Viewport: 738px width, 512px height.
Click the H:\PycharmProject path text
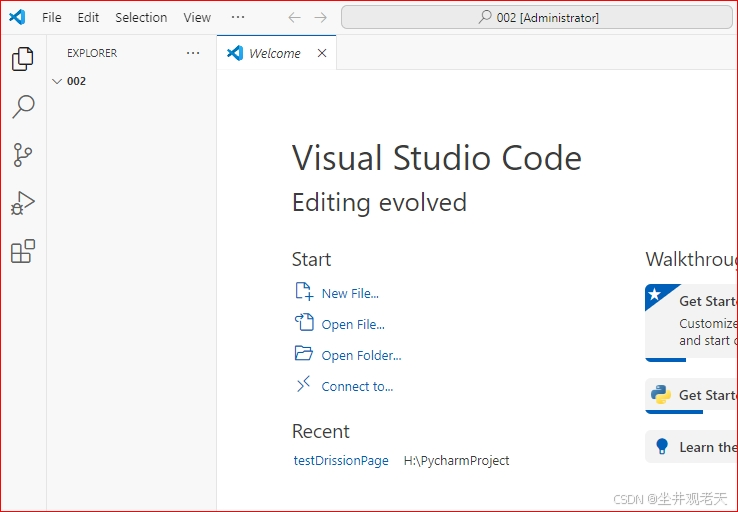pyautogui.click(x=457, y=460)
